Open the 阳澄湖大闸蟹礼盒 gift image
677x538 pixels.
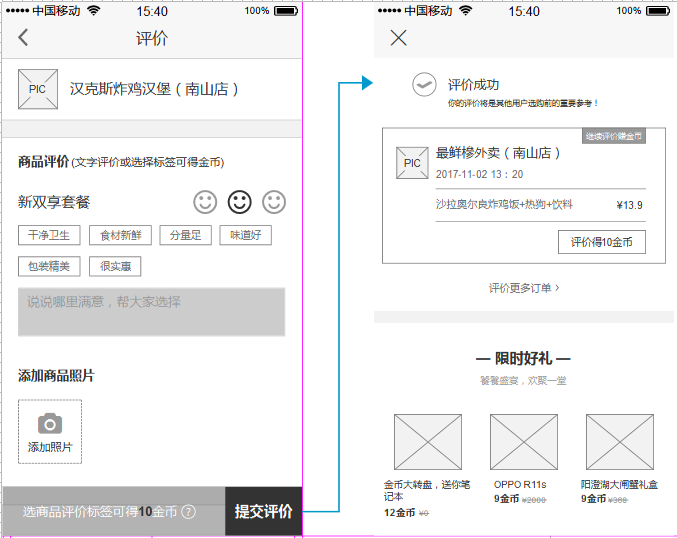[x=620, y=442]
